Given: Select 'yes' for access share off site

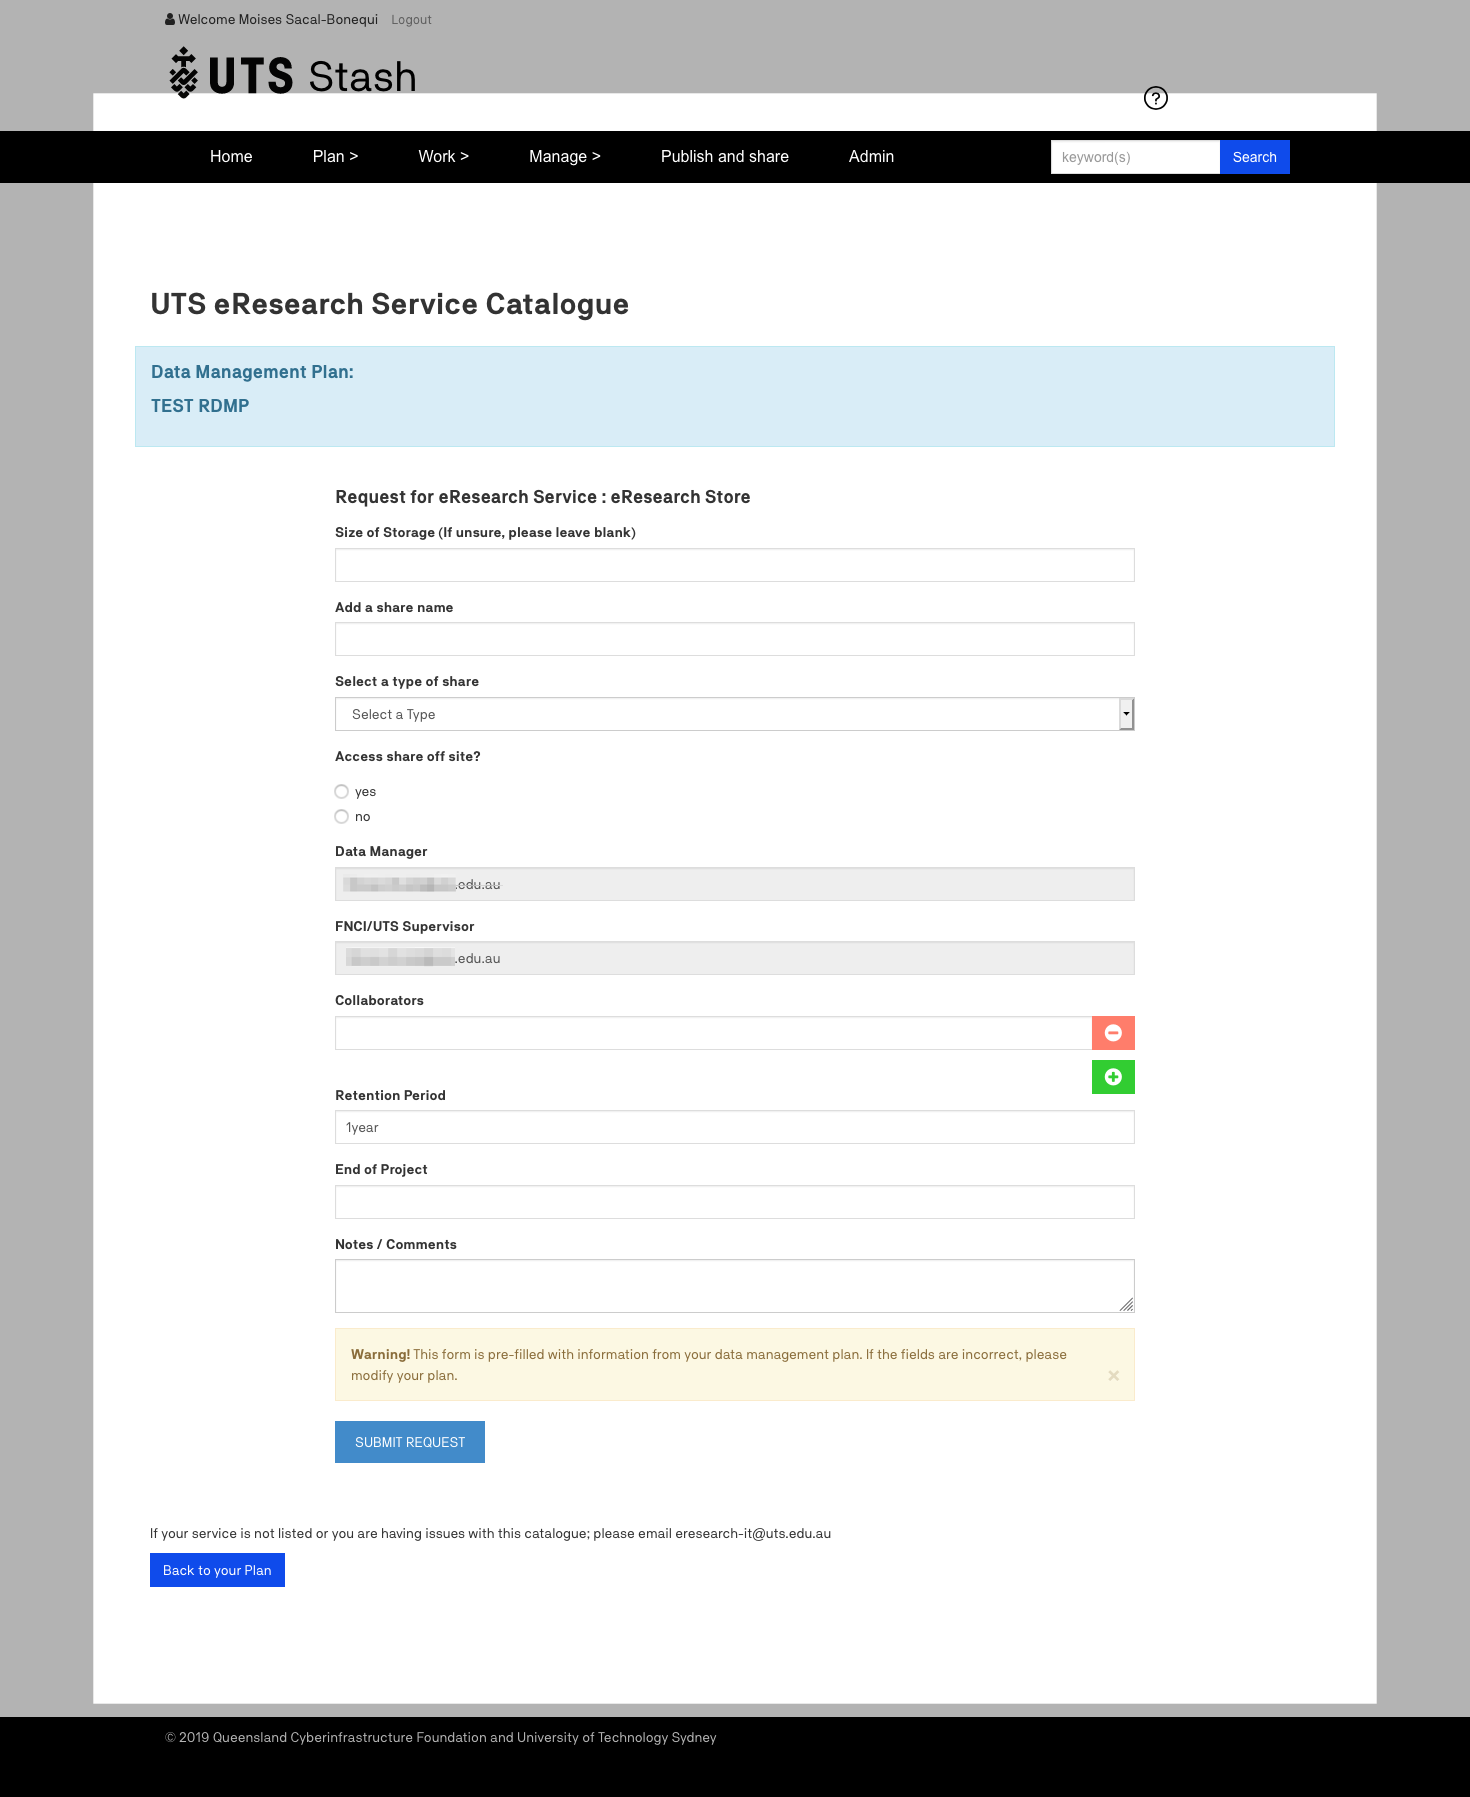Looking at the screenshot, I should coord(342,791).
